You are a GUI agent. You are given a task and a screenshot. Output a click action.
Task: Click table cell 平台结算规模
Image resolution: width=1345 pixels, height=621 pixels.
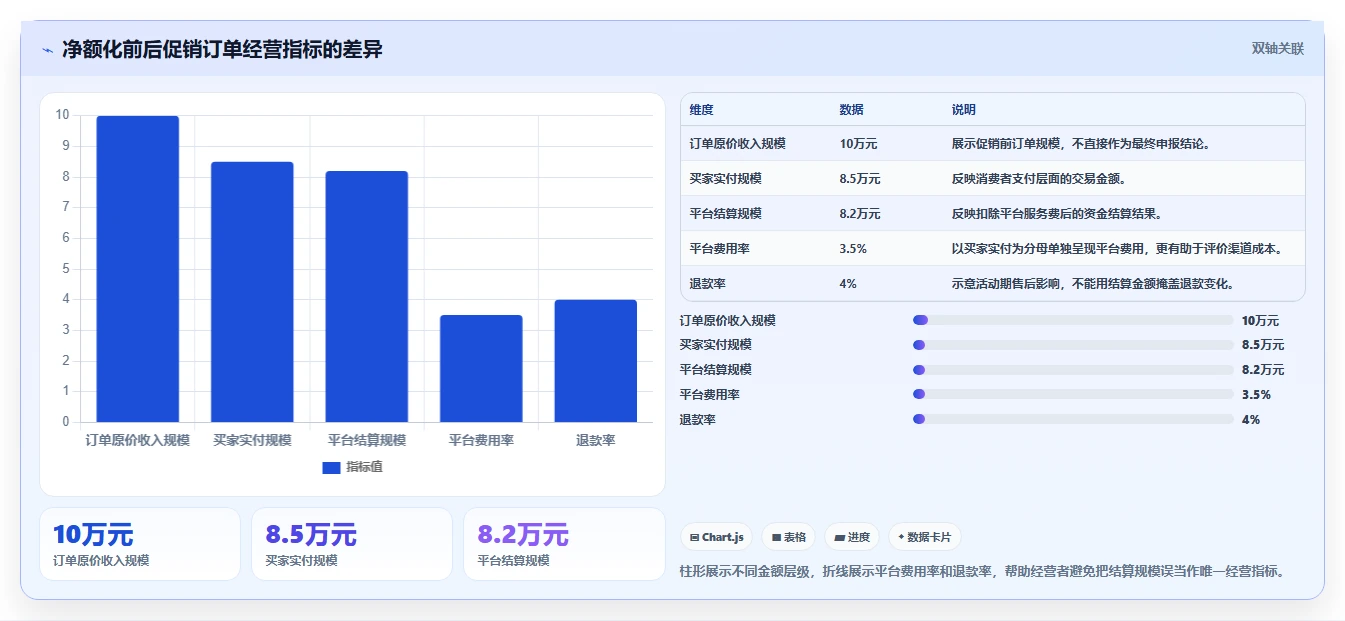point(726,214)
